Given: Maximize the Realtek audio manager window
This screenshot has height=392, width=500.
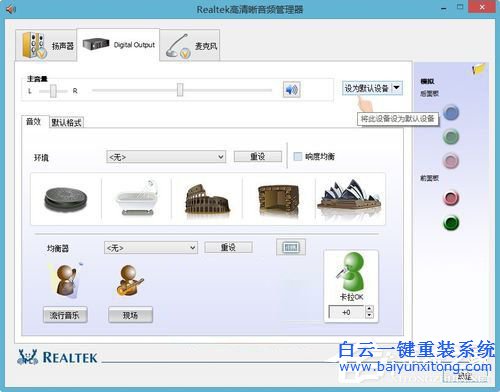Looking at the screenshot, I should coord(460,7).
